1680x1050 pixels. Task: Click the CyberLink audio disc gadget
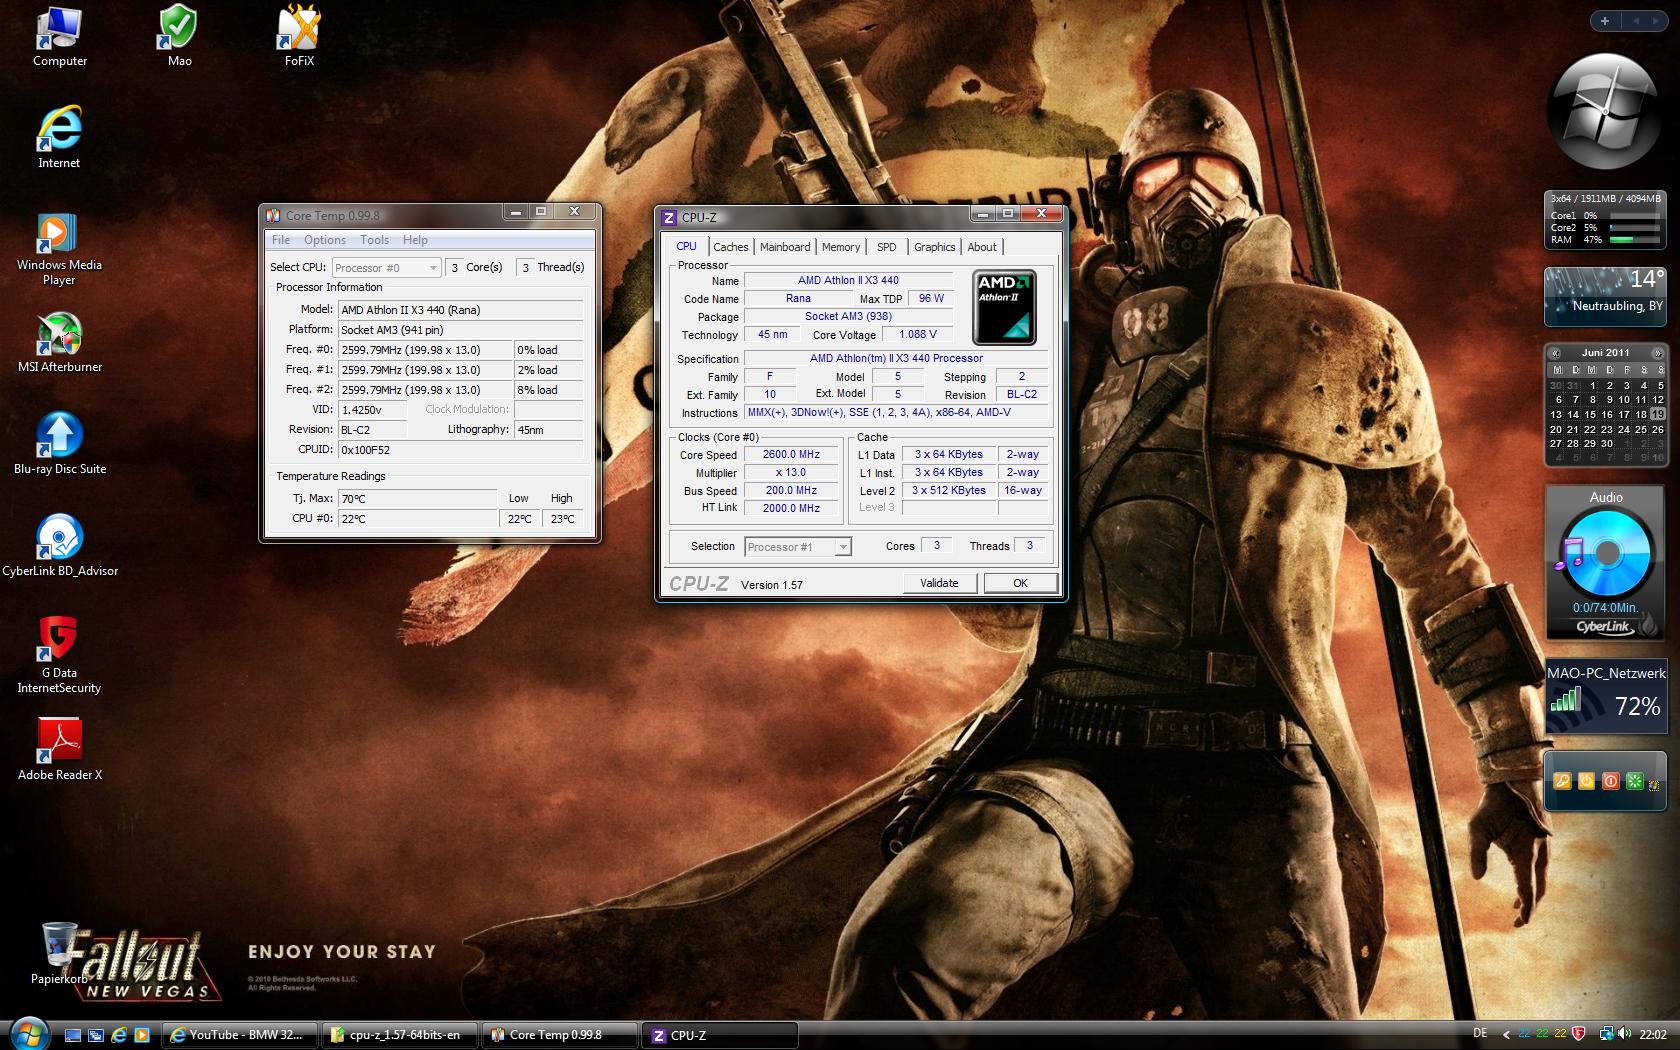click(1606, 563)
